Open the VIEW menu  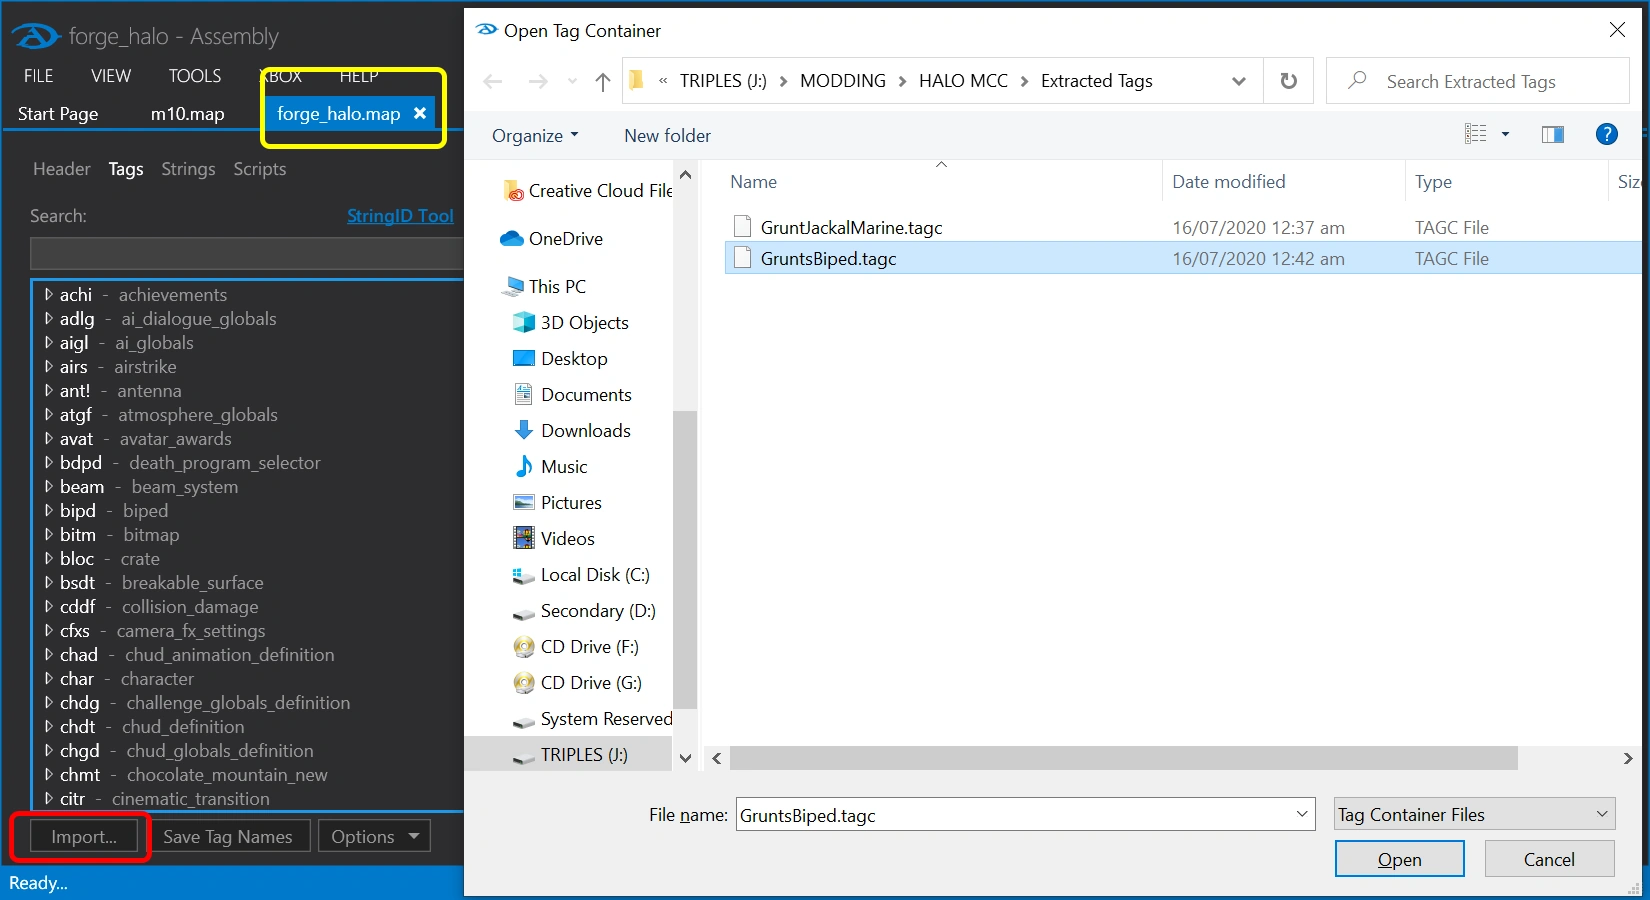tap(111, 76)
